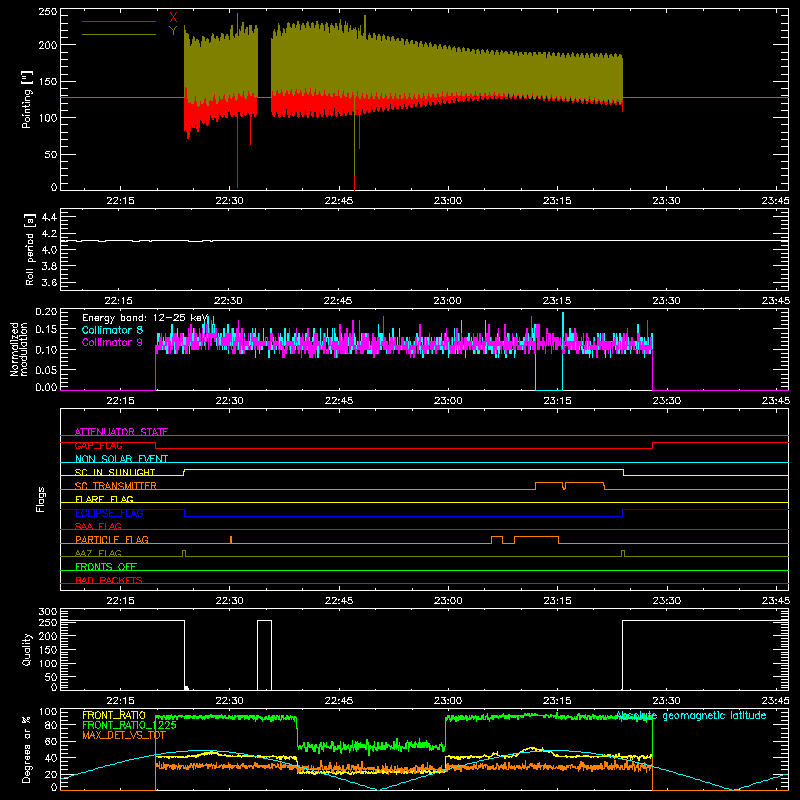Select the SC_TRANSMITTER flag label
Screen dimensions: 800x800
pyautogui.click(x=116, y=486)
